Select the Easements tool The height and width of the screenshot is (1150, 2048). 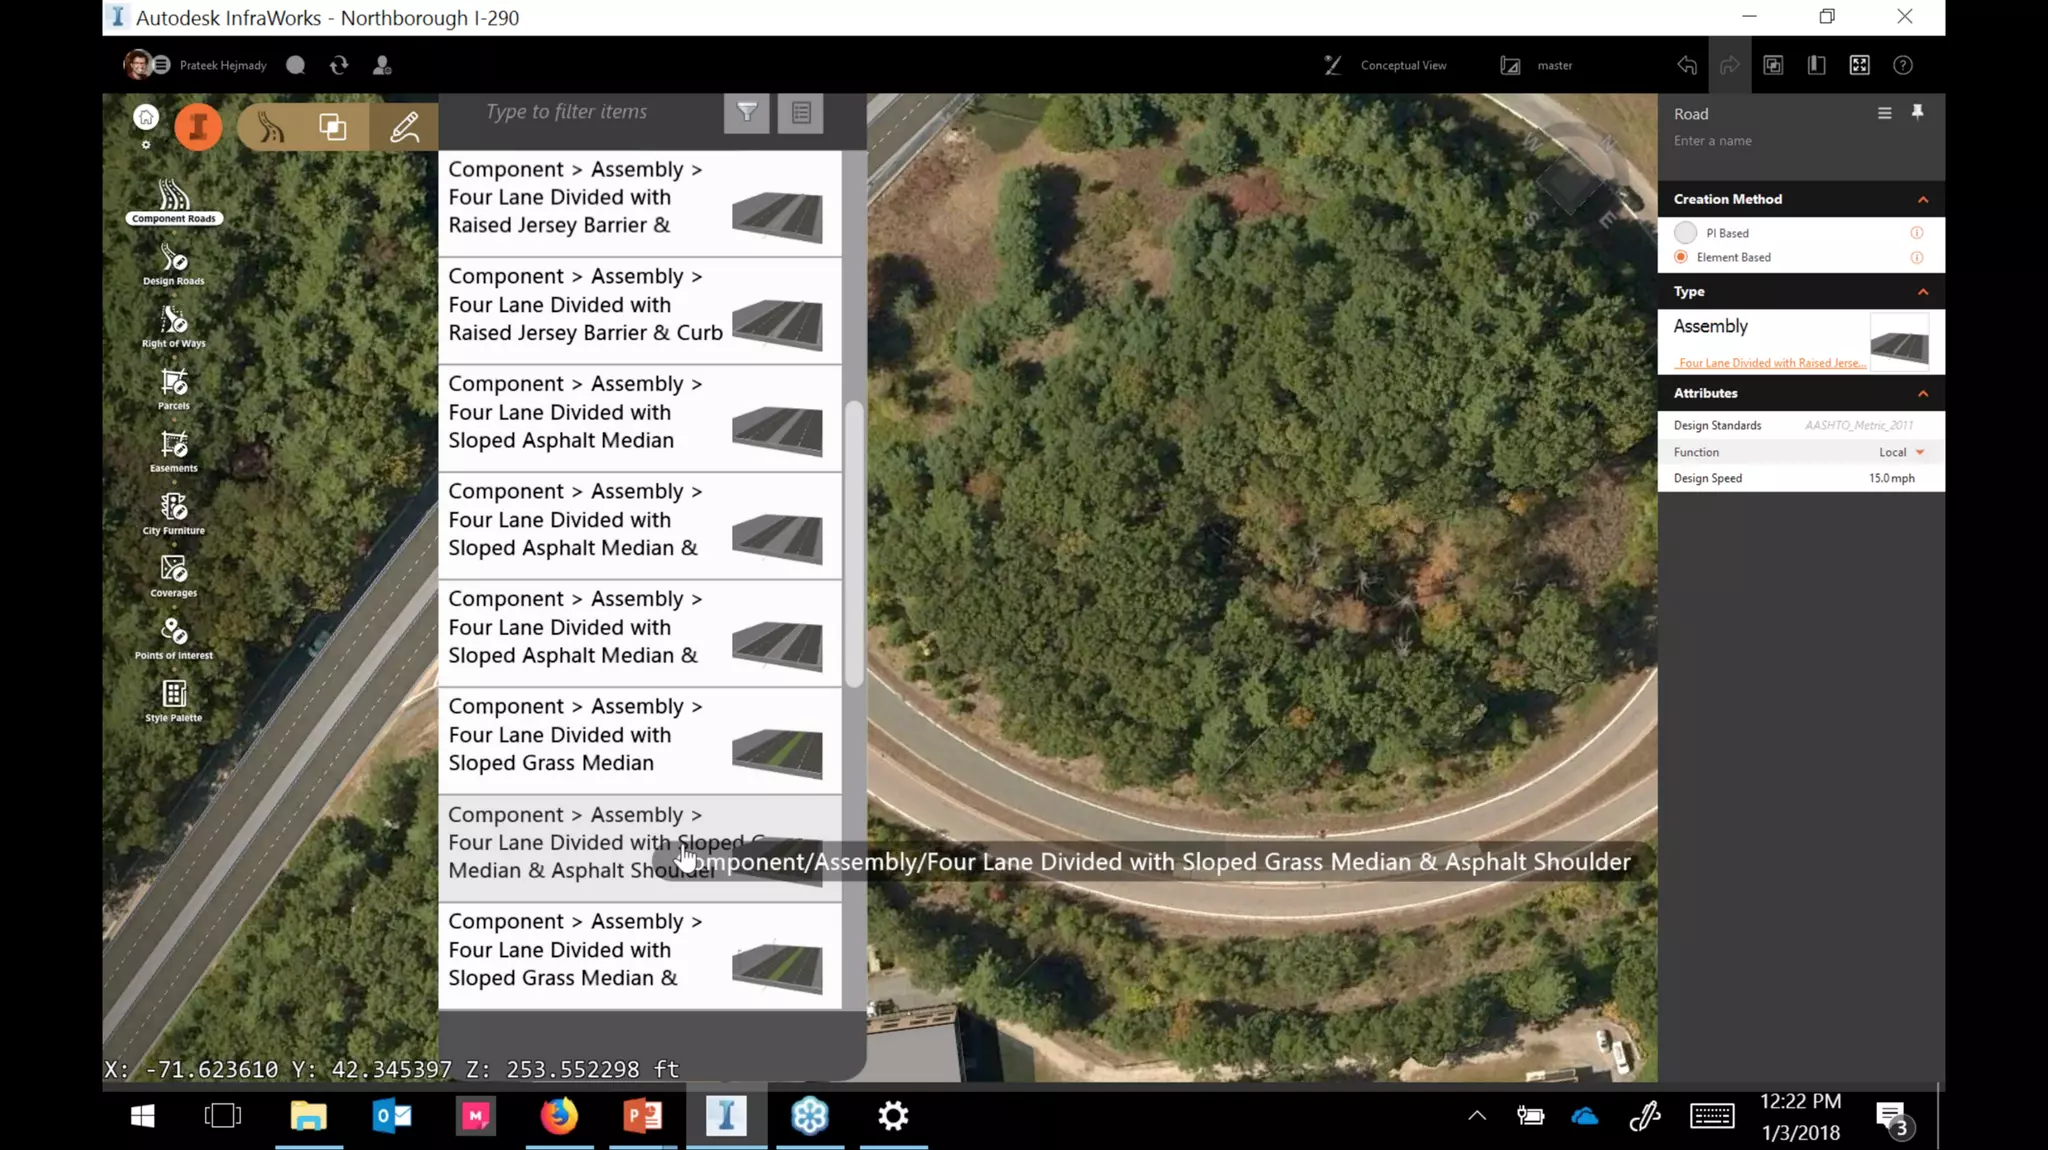point(174,452)
